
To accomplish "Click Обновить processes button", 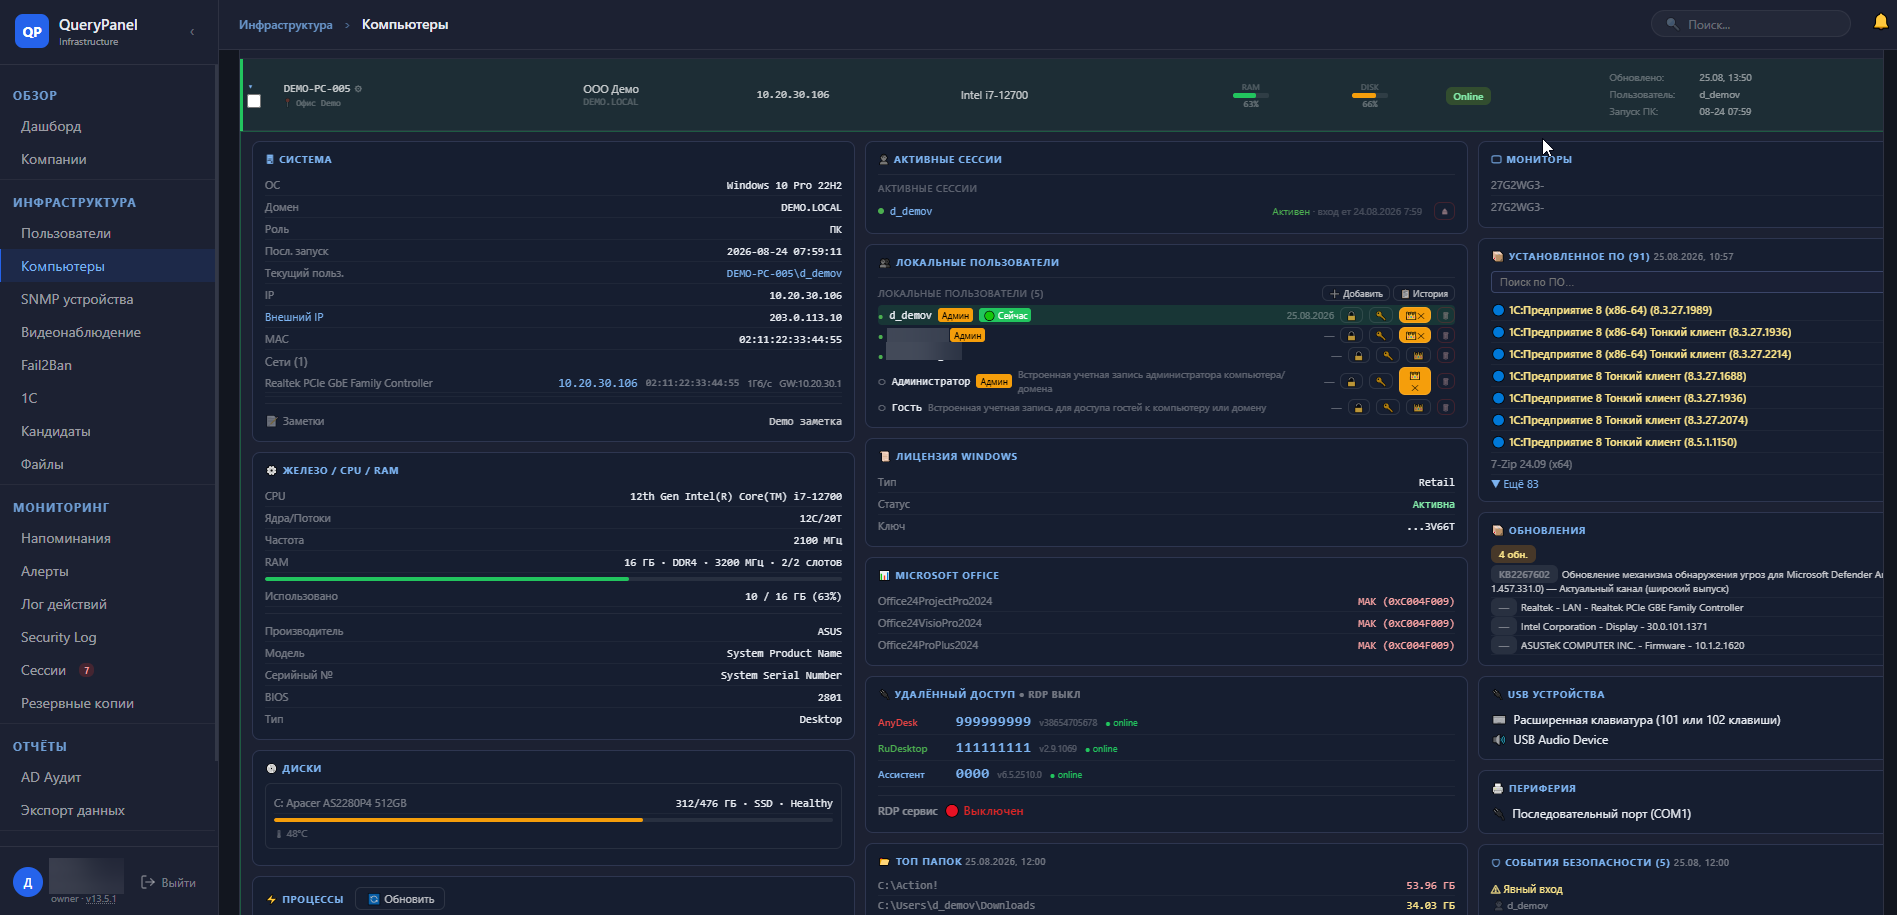I will [x=400, y=899].
